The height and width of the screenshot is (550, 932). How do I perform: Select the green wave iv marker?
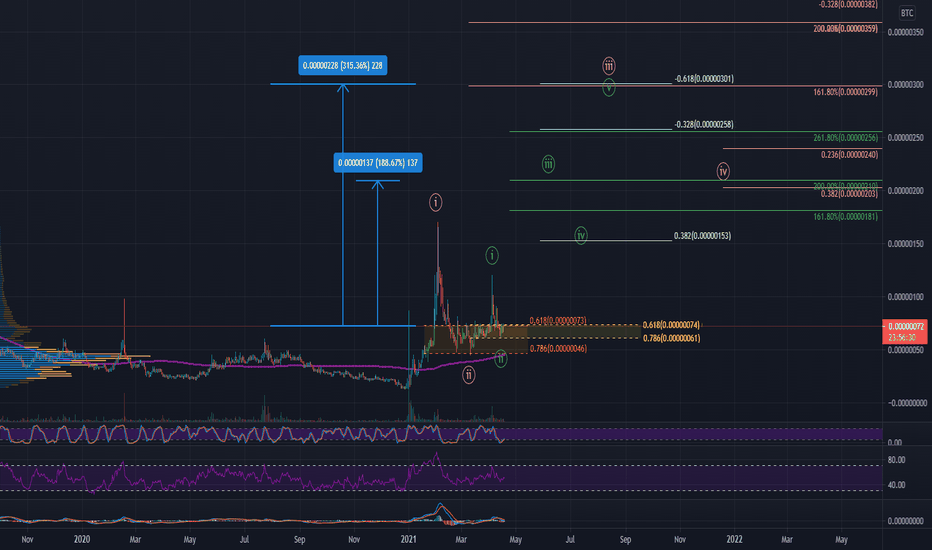(x=581, y=235)
